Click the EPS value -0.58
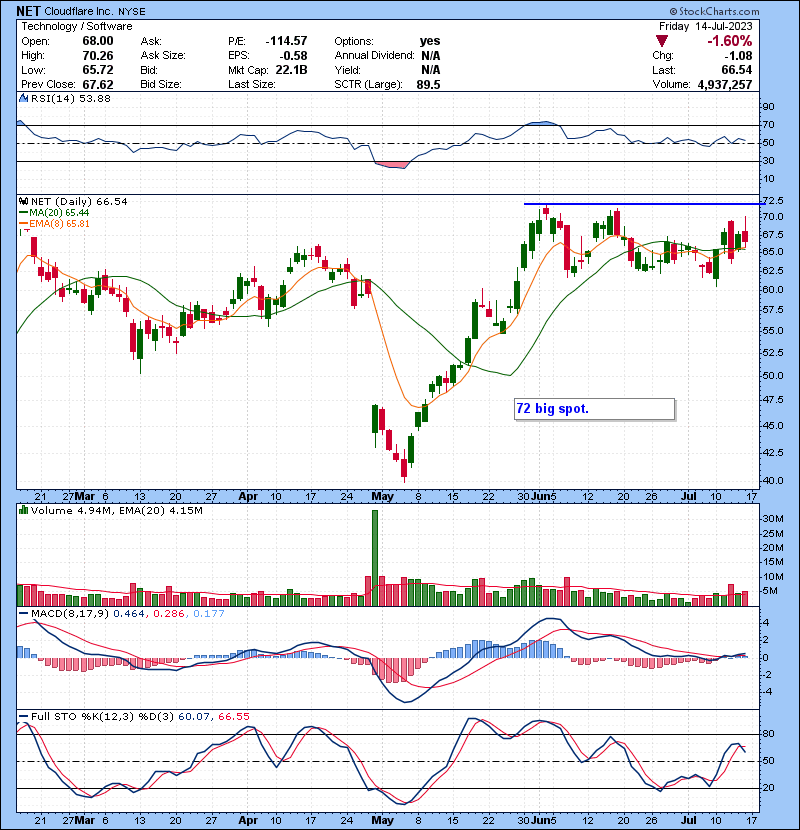Image resolution: width=800 pixels, height=830 pixels. (293, 56)
